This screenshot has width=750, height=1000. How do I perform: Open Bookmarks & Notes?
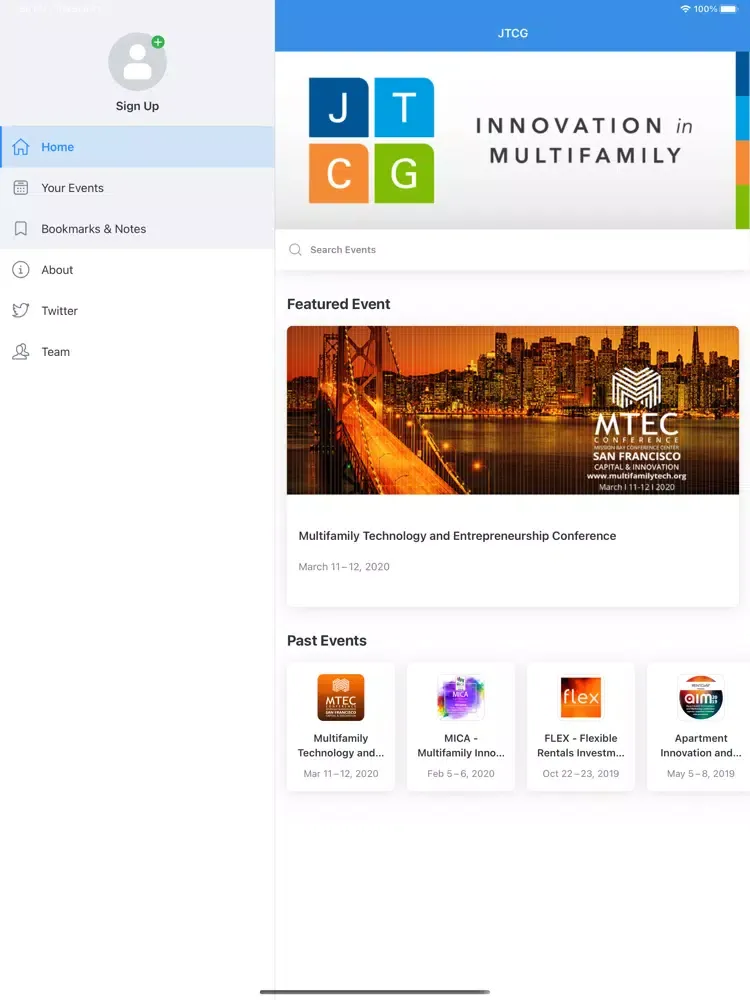click(x=137, y=228)
